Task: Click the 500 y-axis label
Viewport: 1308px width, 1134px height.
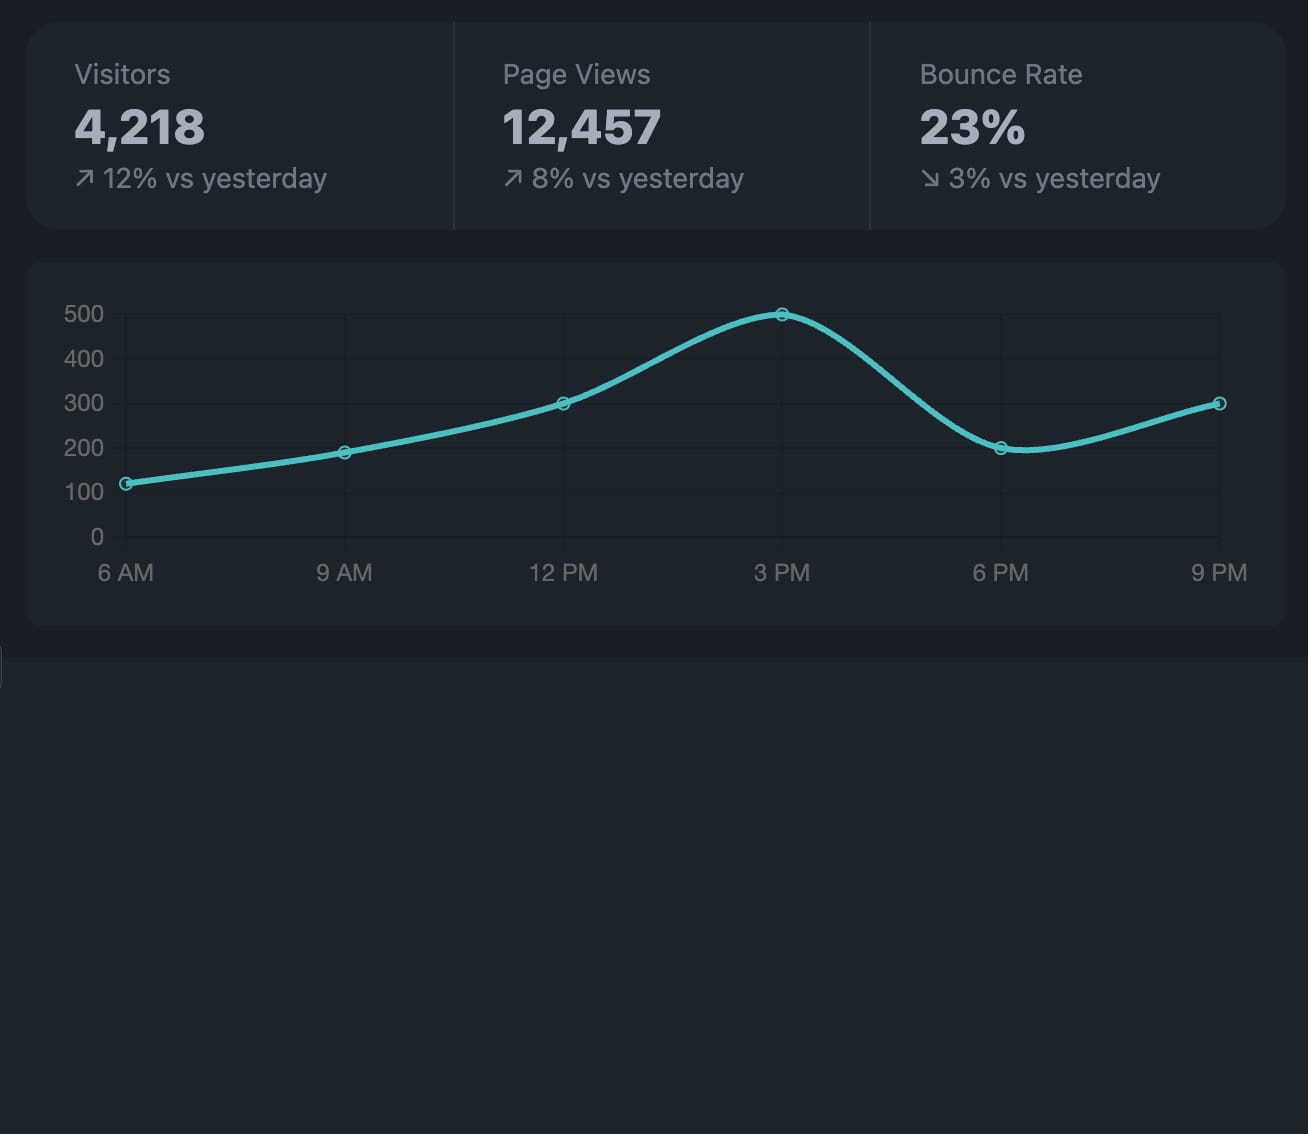Action: click(84, 314)
